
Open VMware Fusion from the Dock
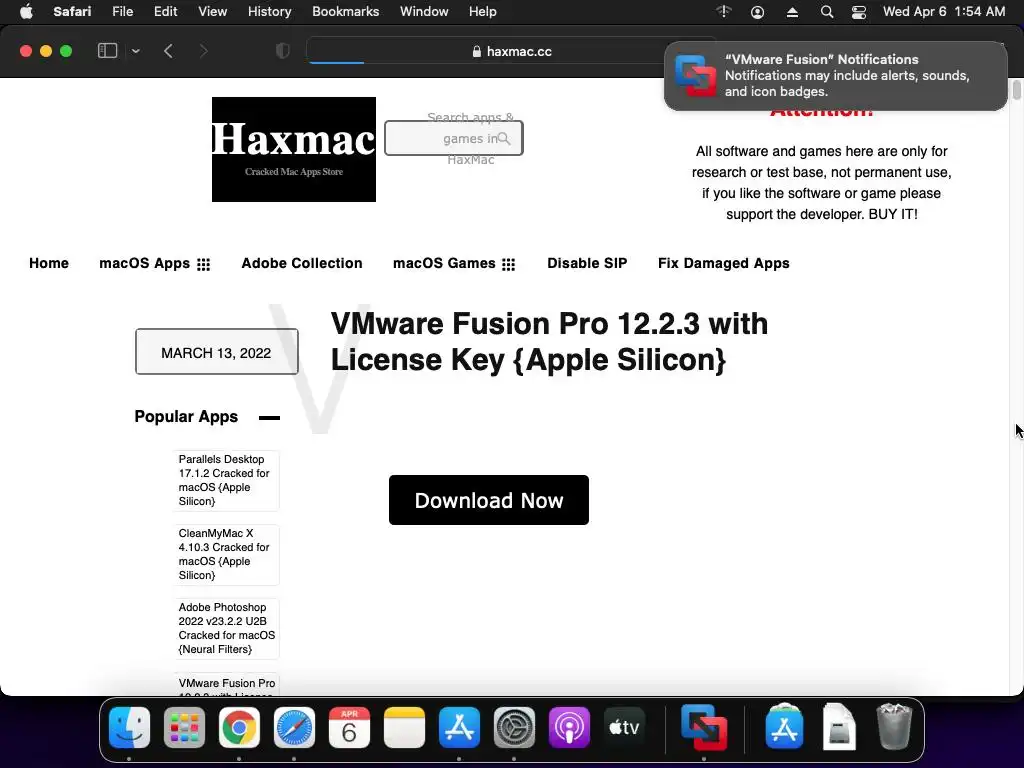tap(704, 727)
